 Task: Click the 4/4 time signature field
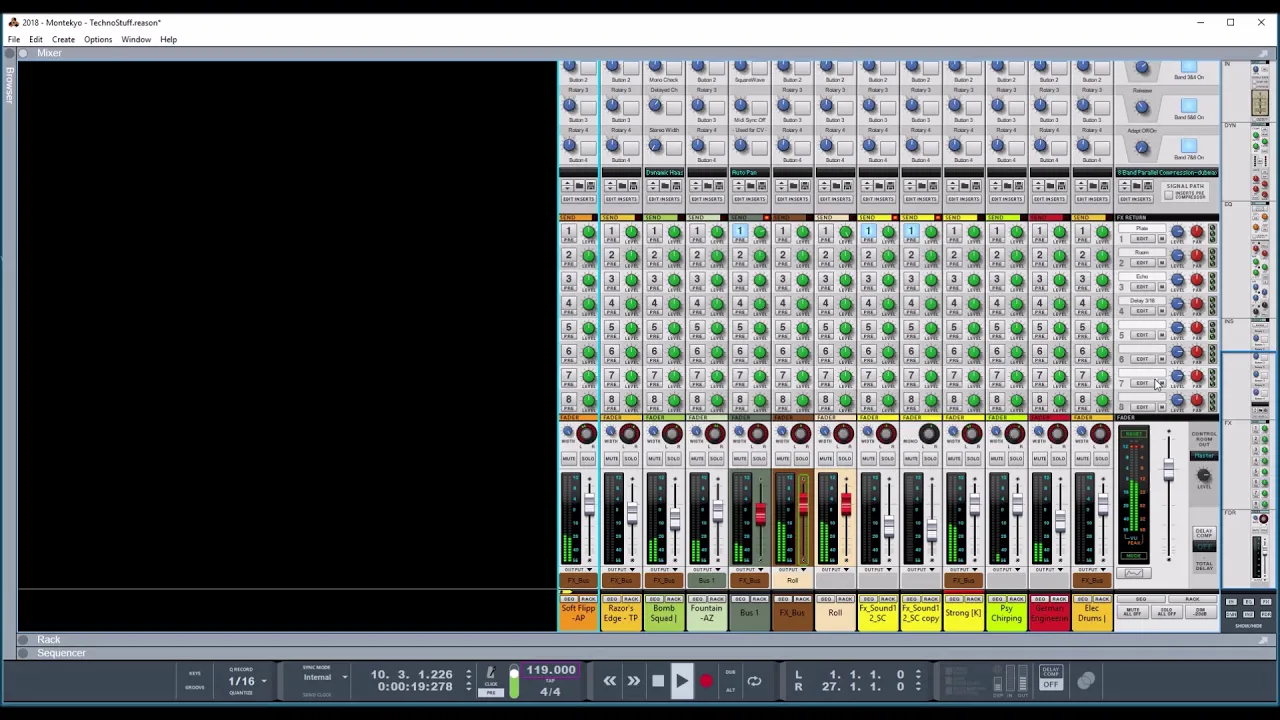click(550, 691)
